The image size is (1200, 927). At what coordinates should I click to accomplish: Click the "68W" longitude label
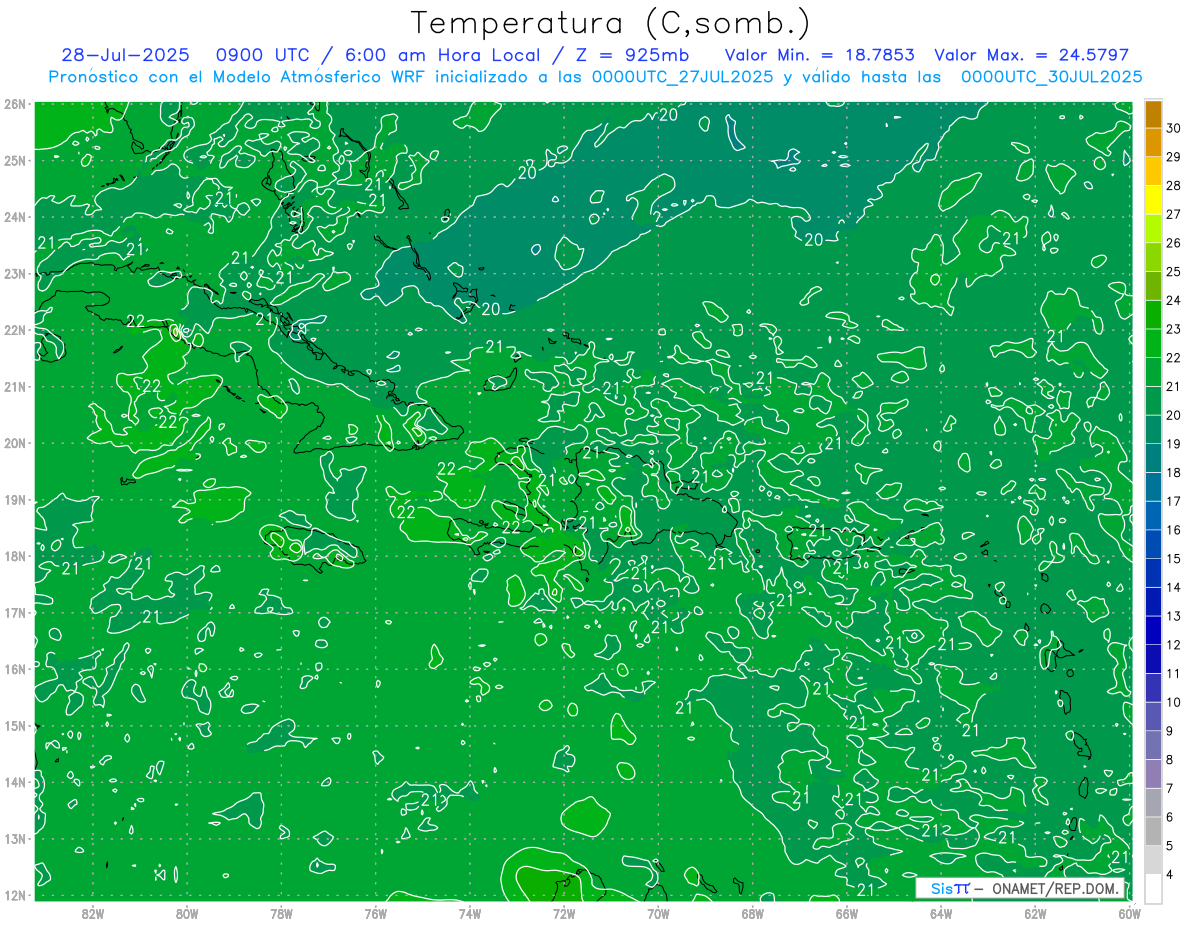(752, 914)
